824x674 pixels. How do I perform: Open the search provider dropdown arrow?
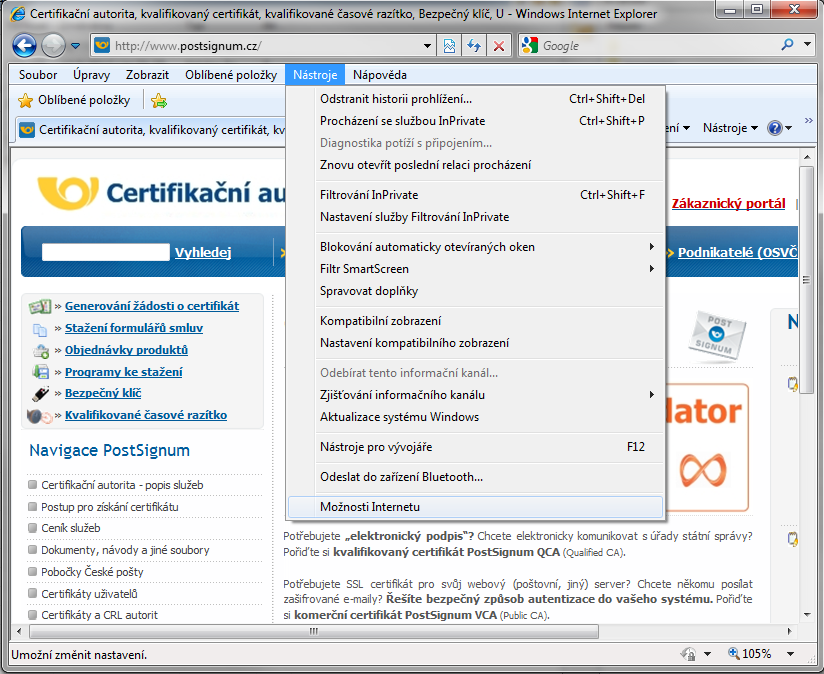808,45
